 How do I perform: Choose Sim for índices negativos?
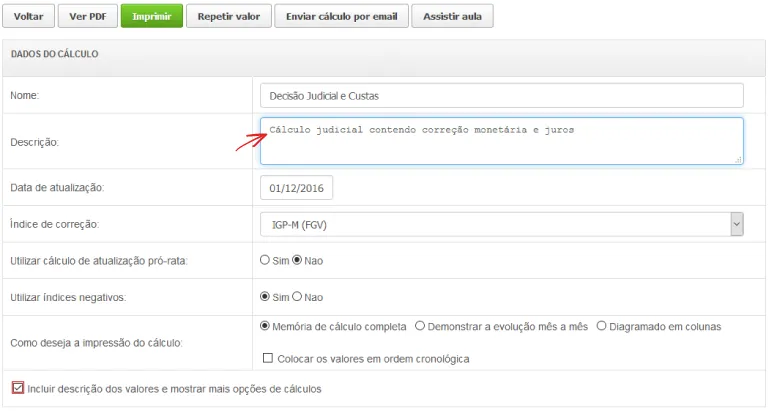tap(265, 297)
